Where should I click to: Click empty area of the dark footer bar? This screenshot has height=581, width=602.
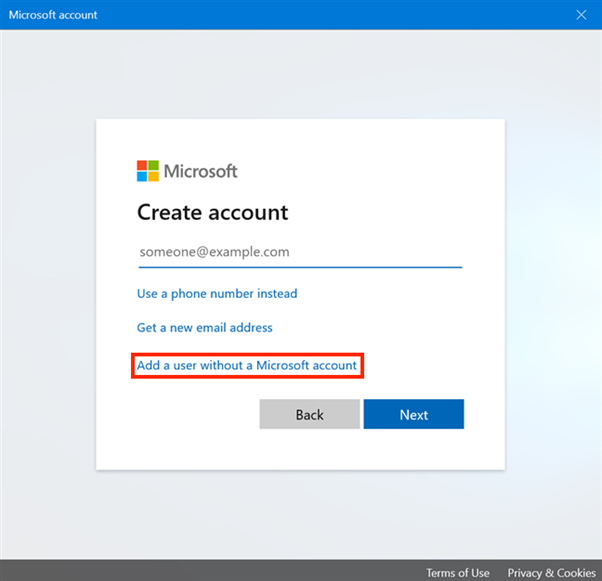point(200,571)
